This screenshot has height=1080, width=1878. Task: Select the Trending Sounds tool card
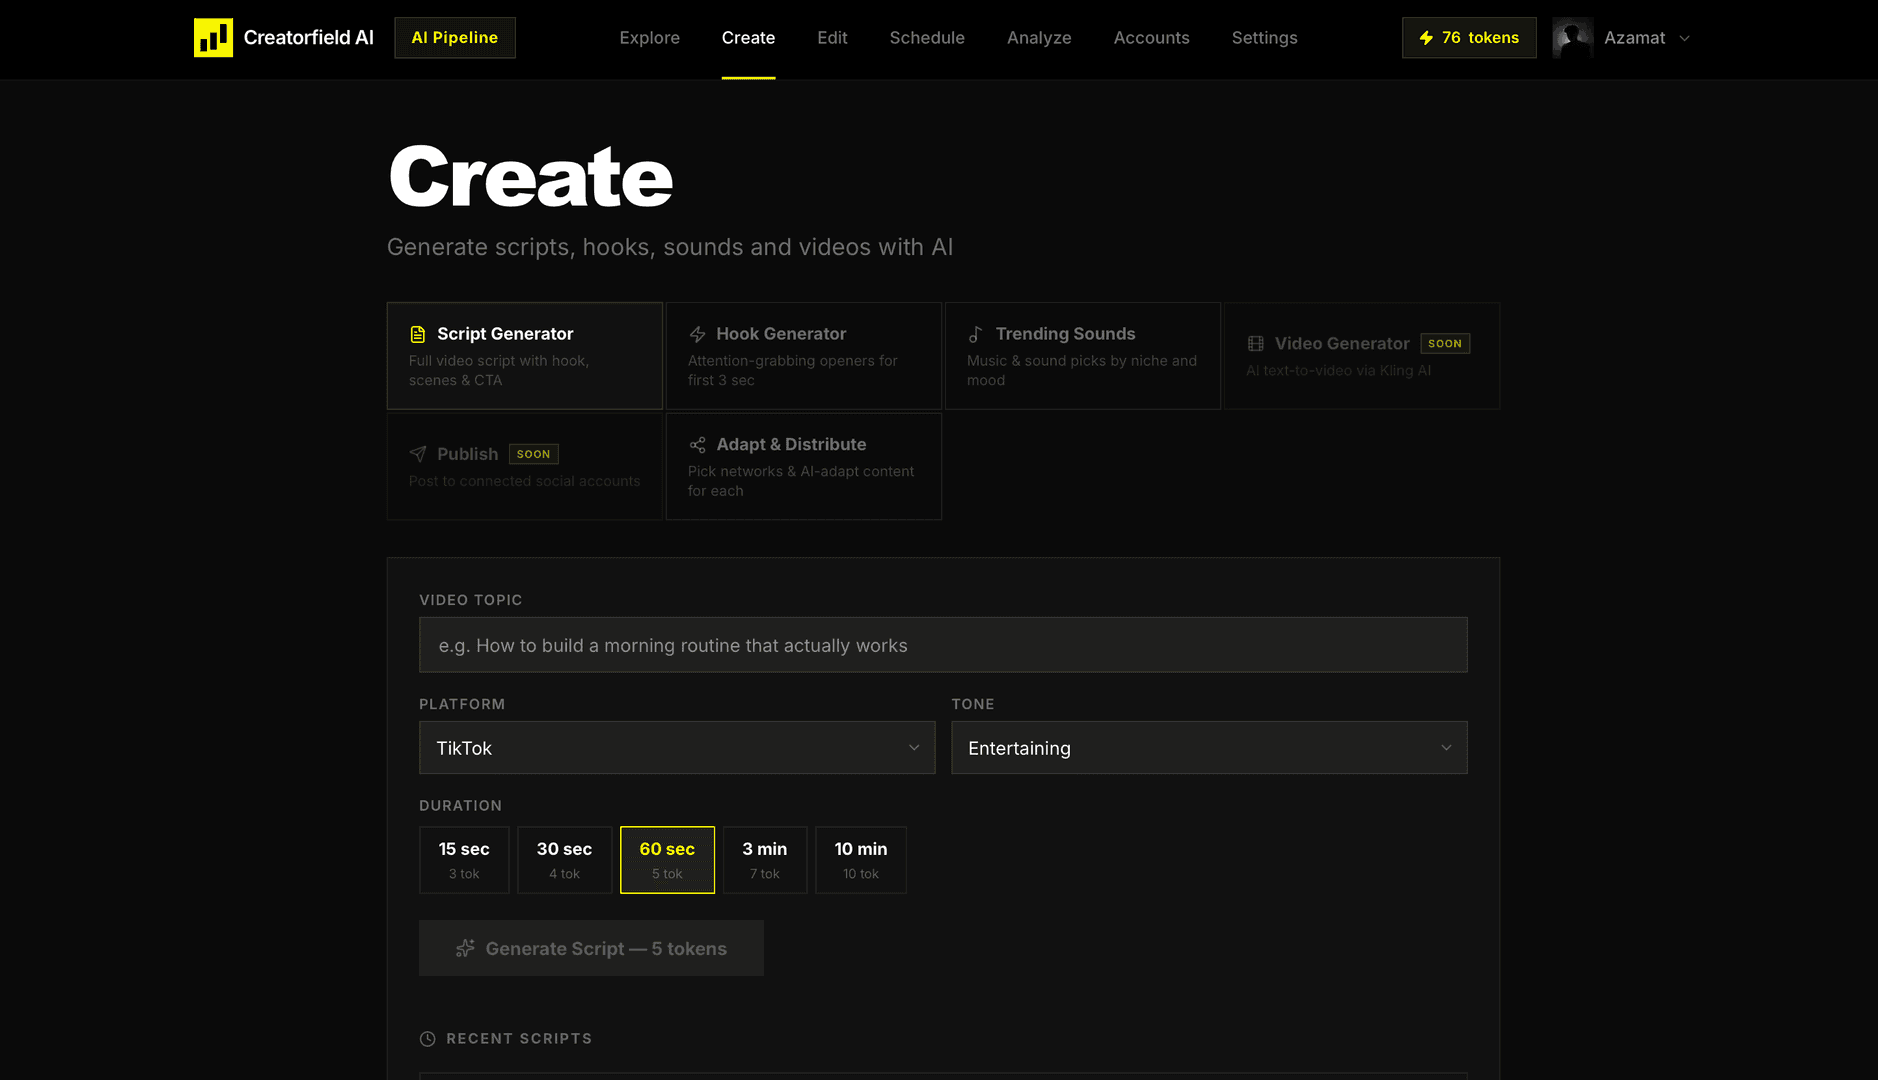click(x=1083, y=356)
